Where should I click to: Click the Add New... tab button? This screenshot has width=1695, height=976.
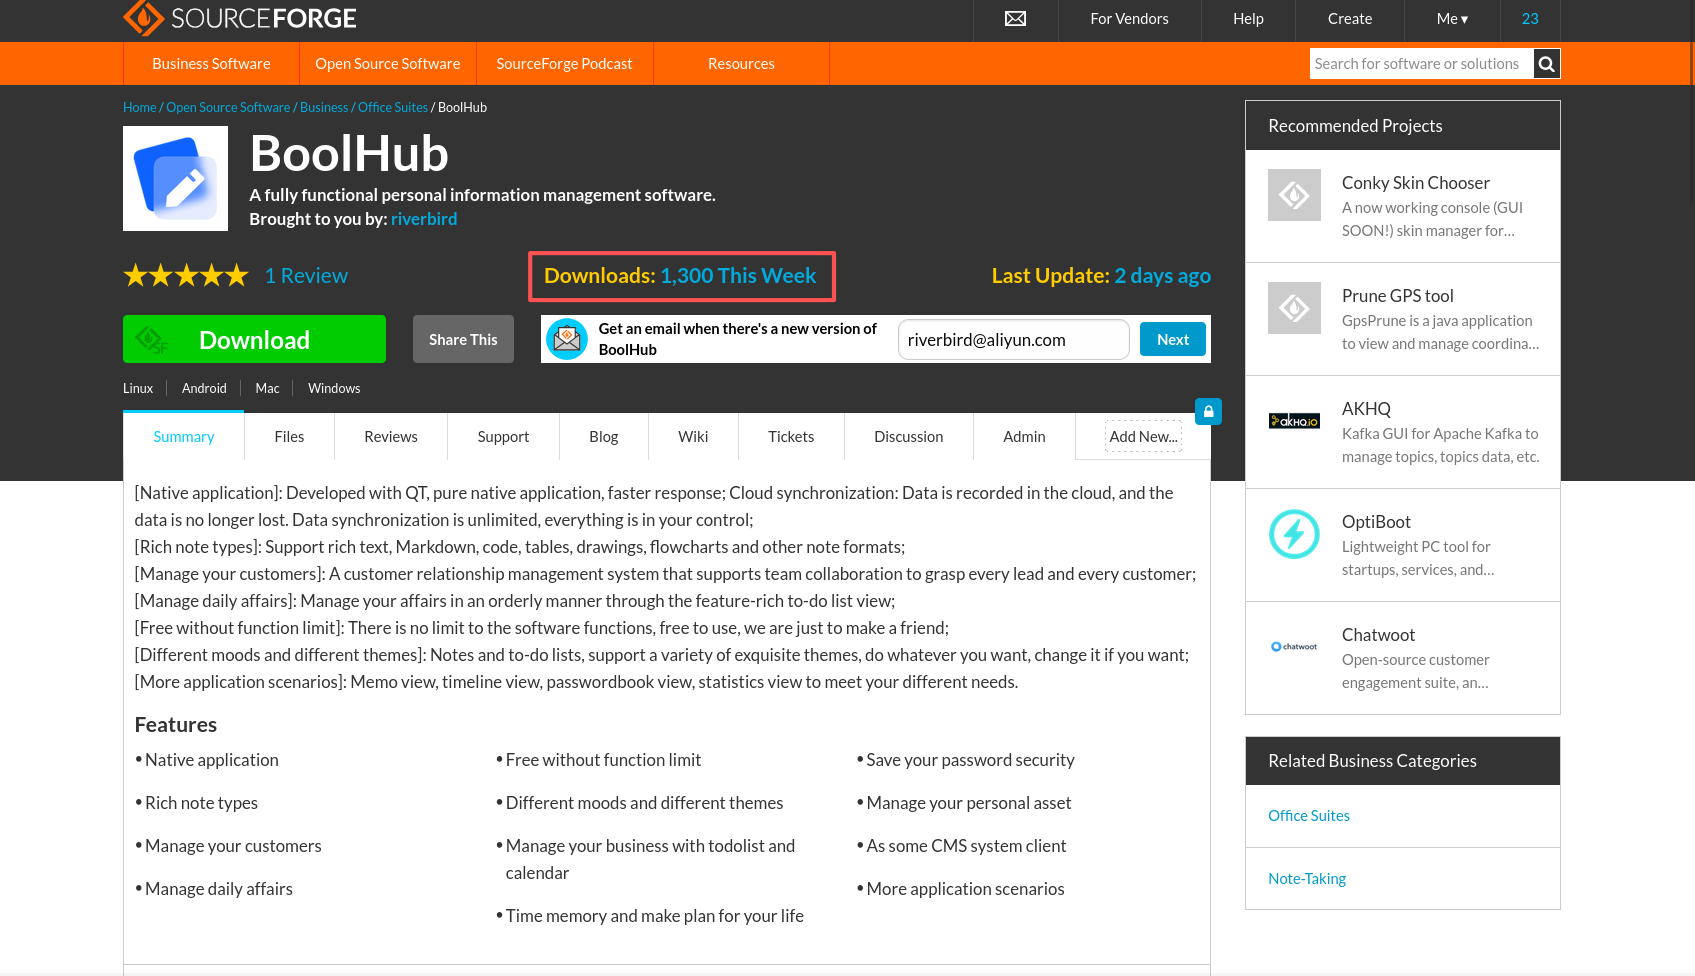(1143, 437)
